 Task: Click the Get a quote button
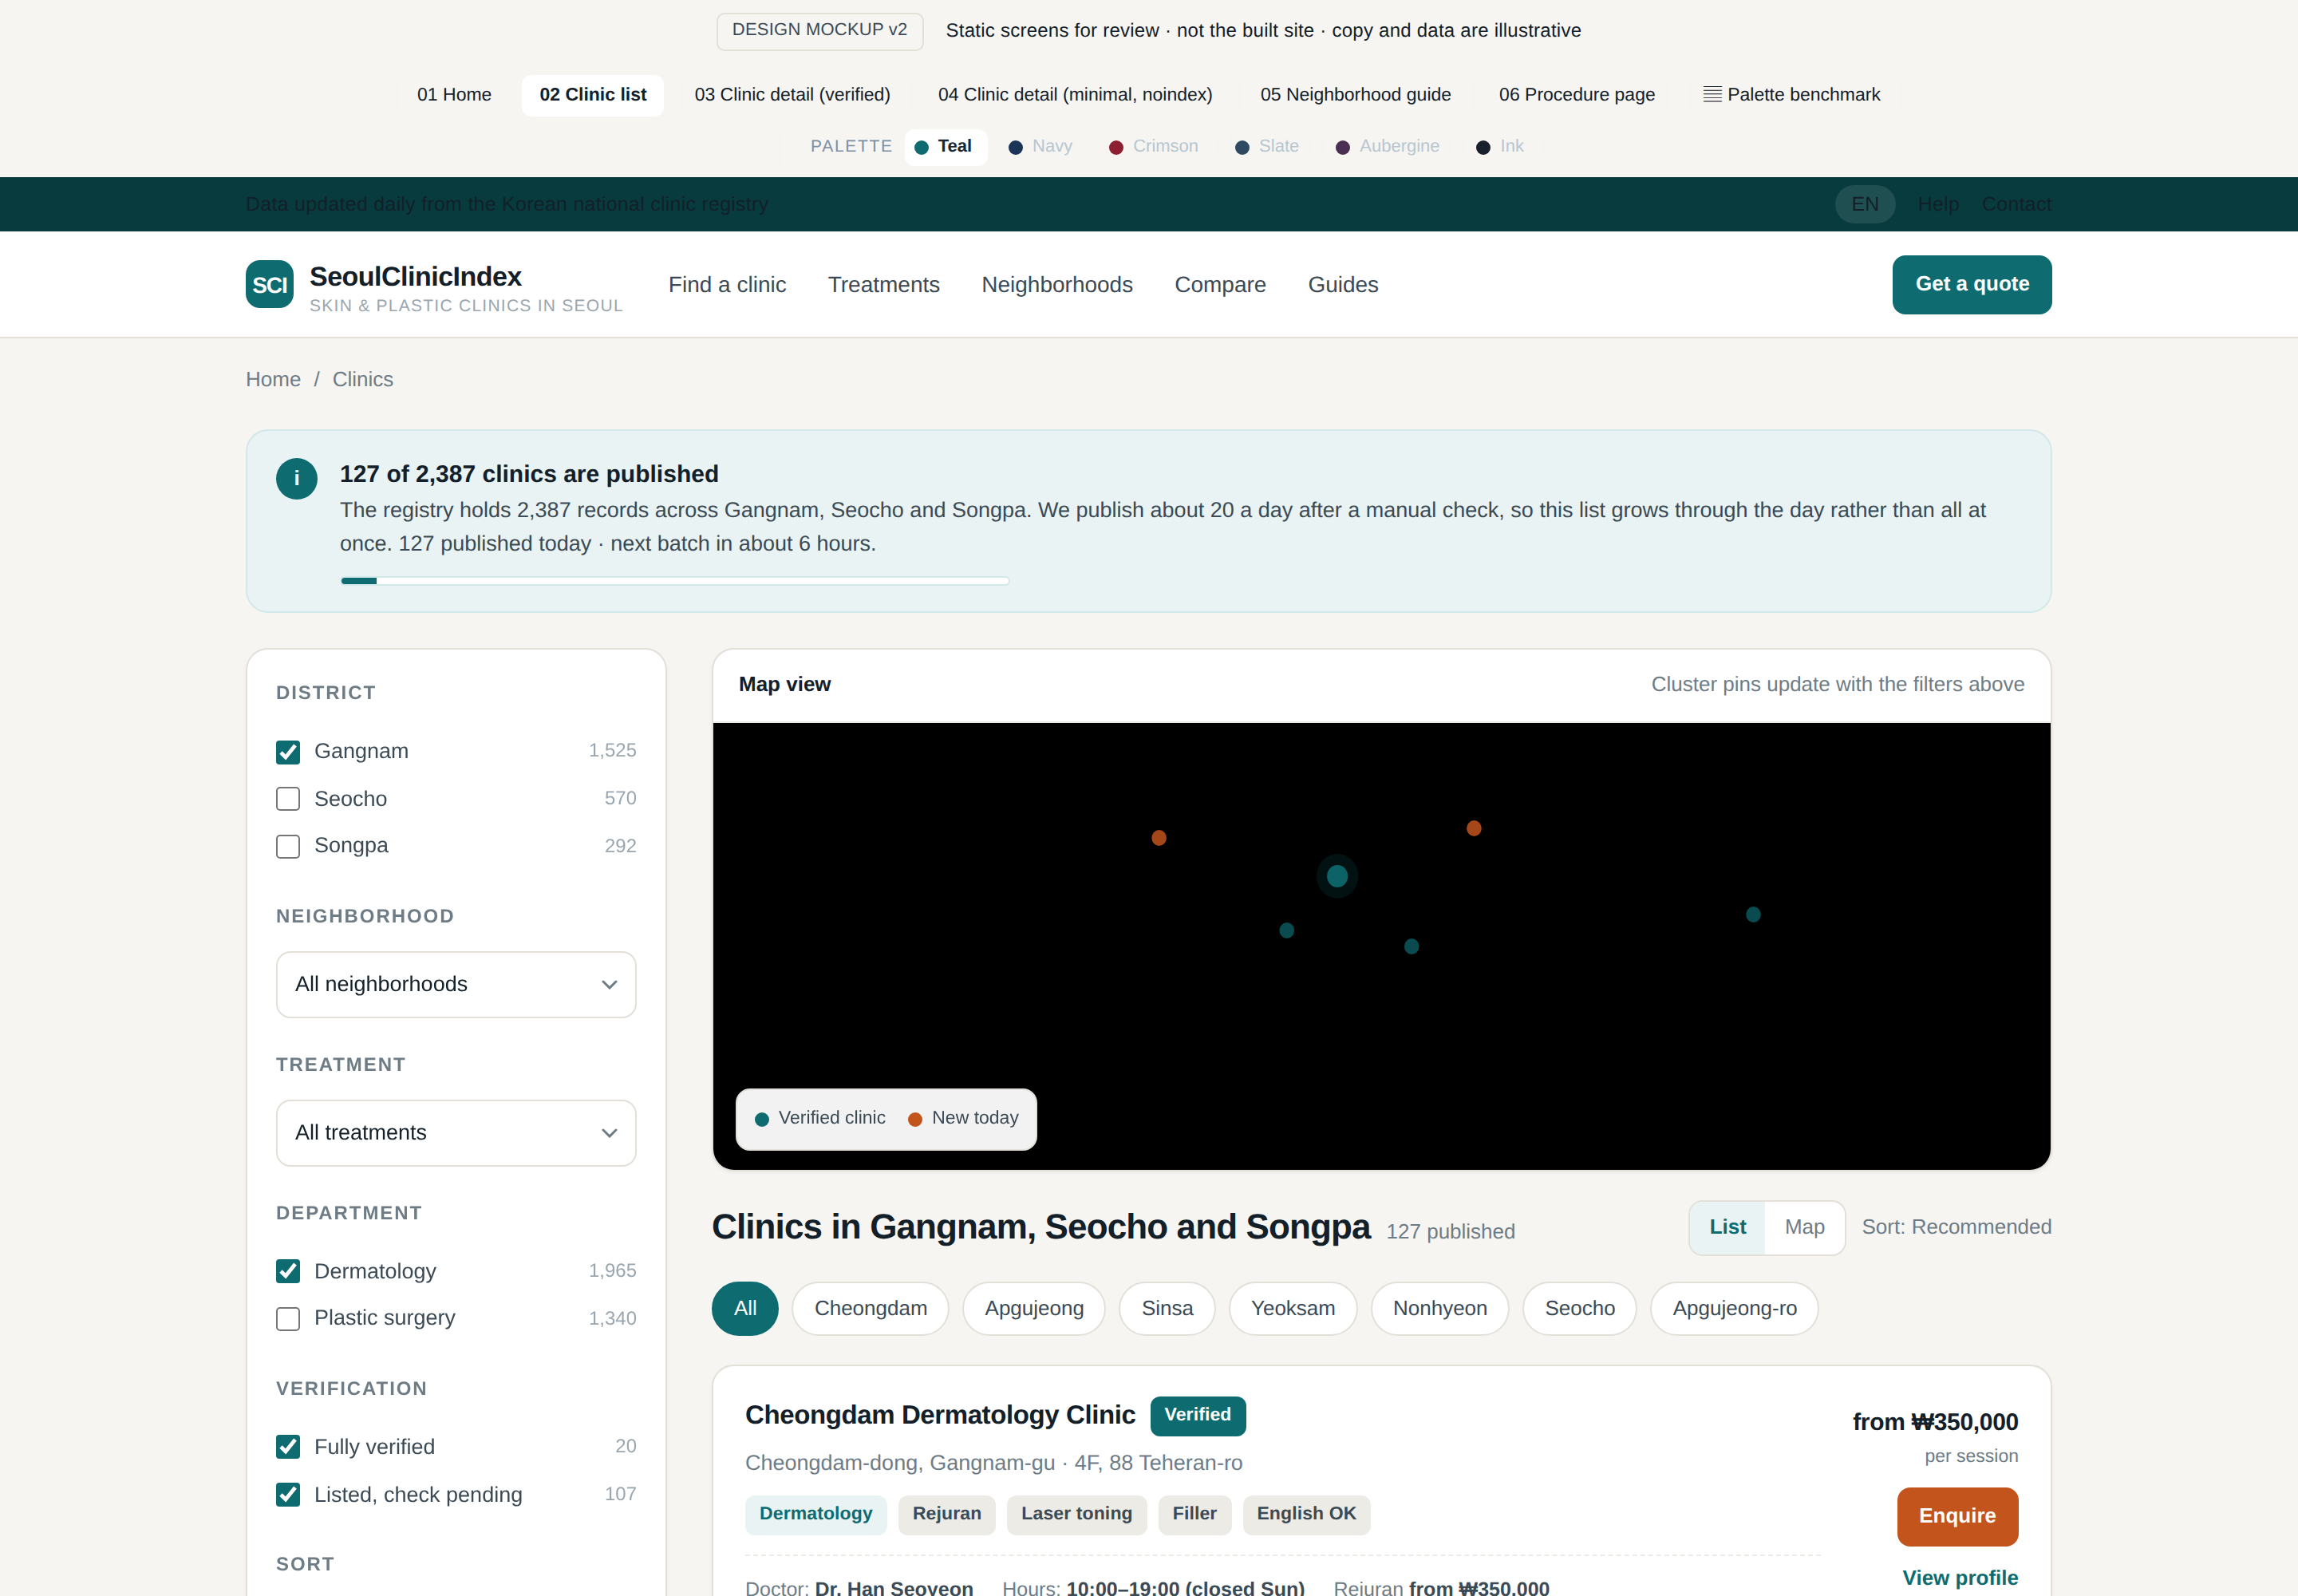[1971, 284]
